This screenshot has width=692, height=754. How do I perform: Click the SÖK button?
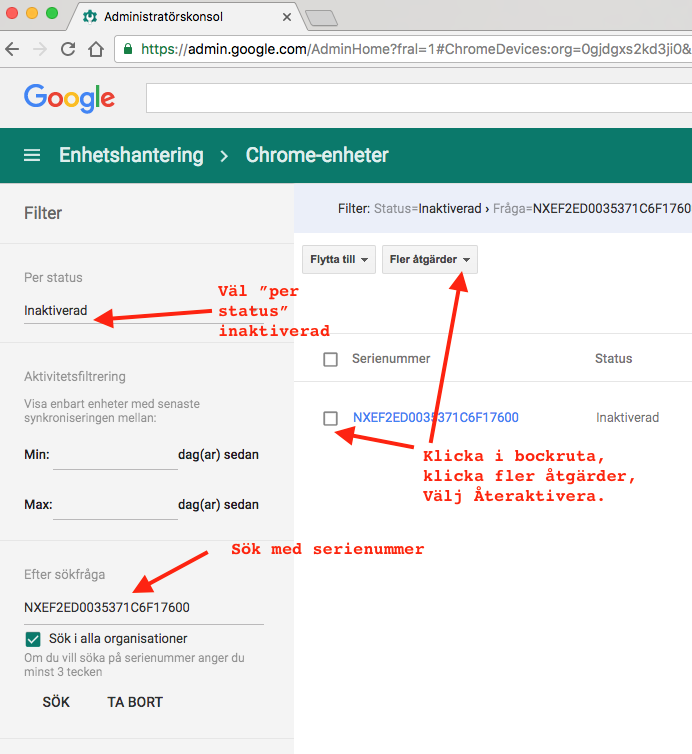56,703
